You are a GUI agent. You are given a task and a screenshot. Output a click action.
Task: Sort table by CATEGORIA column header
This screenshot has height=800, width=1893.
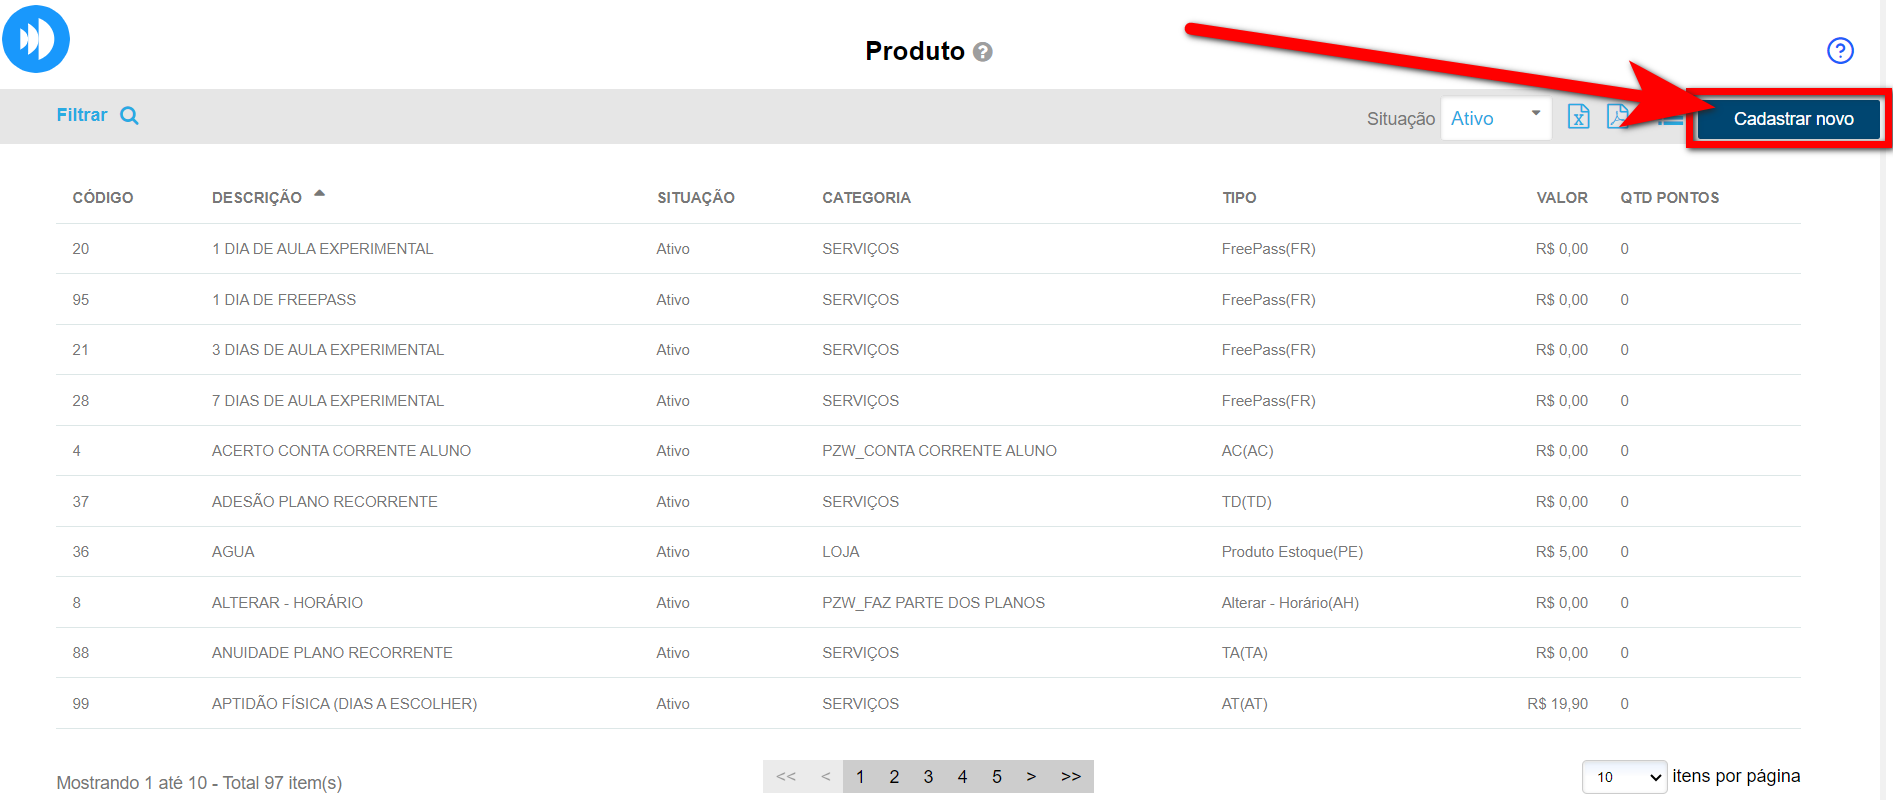coord(866,198)
